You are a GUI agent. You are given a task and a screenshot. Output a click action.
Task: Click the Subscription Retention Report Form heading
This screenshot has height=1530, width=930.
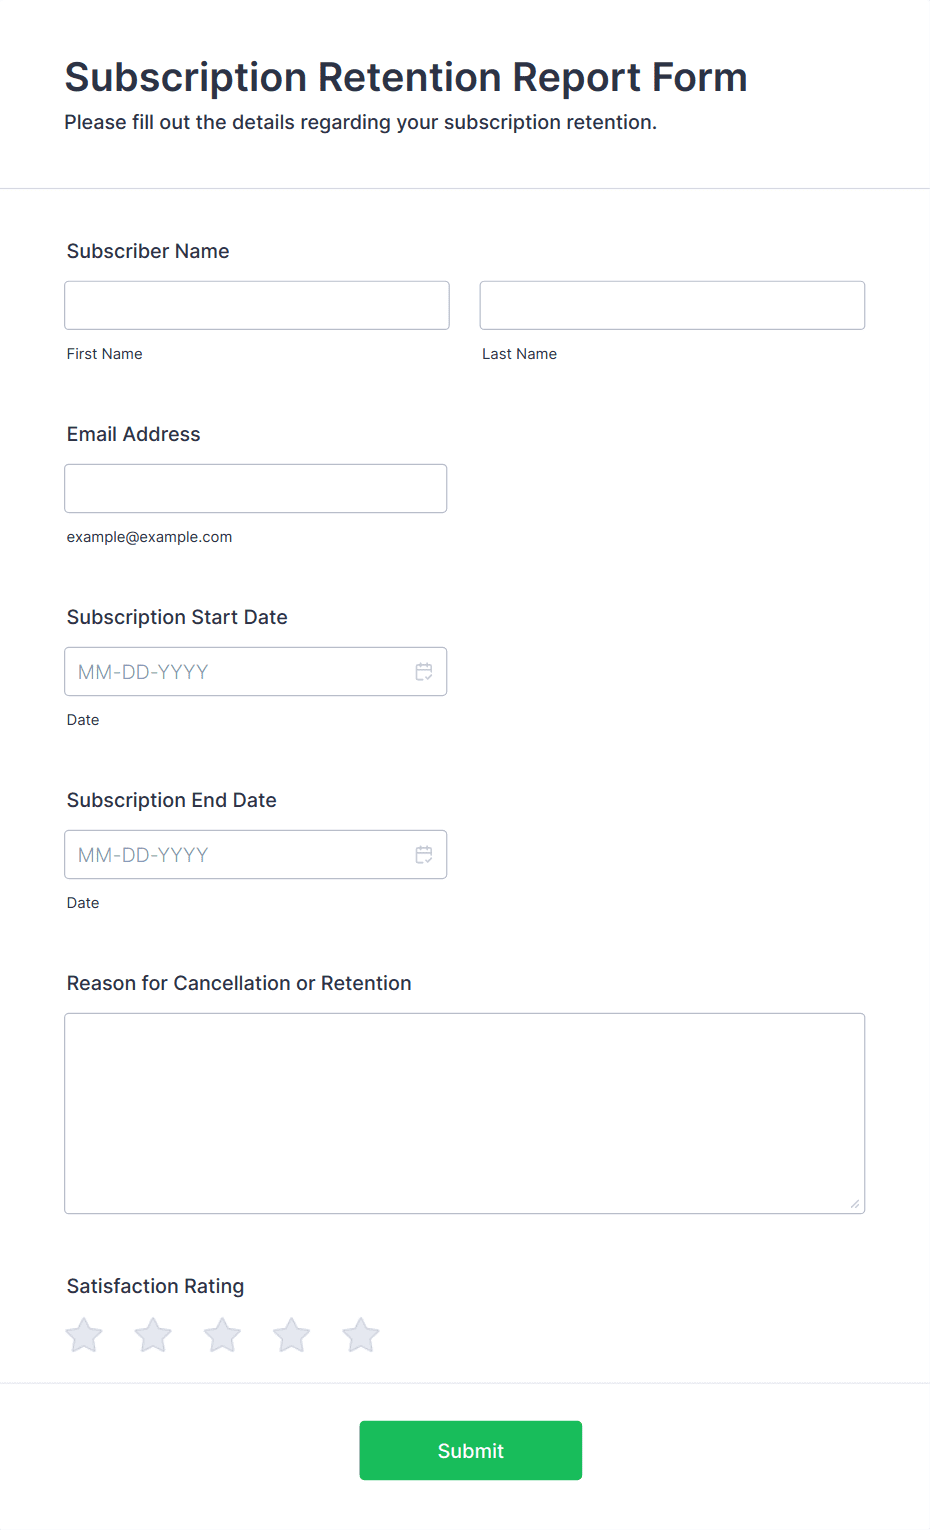pos(406,77)
